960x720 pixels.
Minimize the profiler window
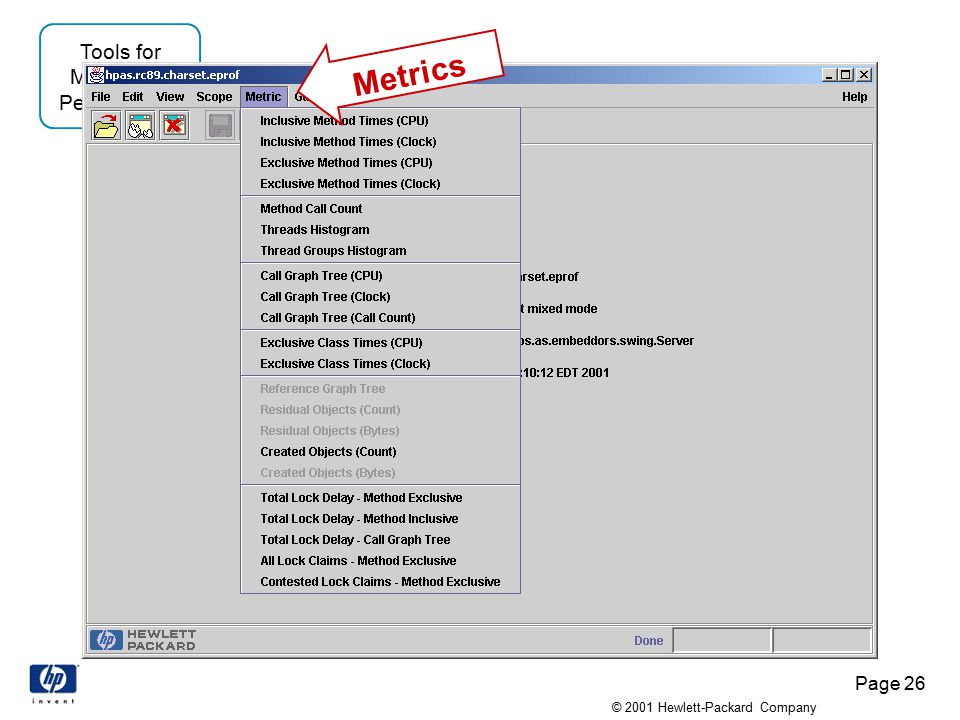tap(829, 75)
